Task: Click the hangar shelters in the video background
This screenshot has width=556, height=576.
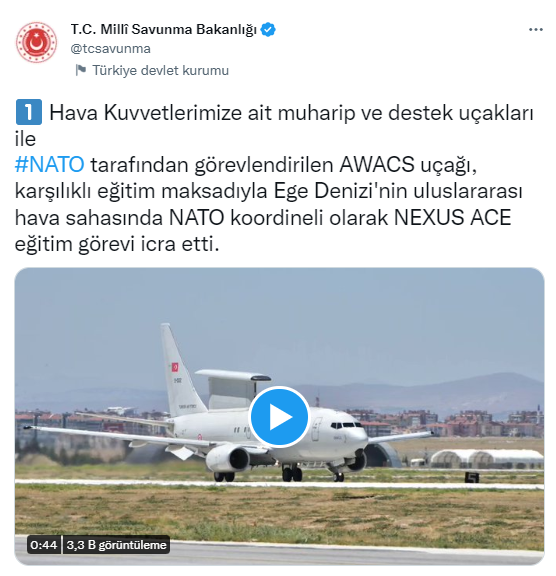Action: (x=487, y=459)
